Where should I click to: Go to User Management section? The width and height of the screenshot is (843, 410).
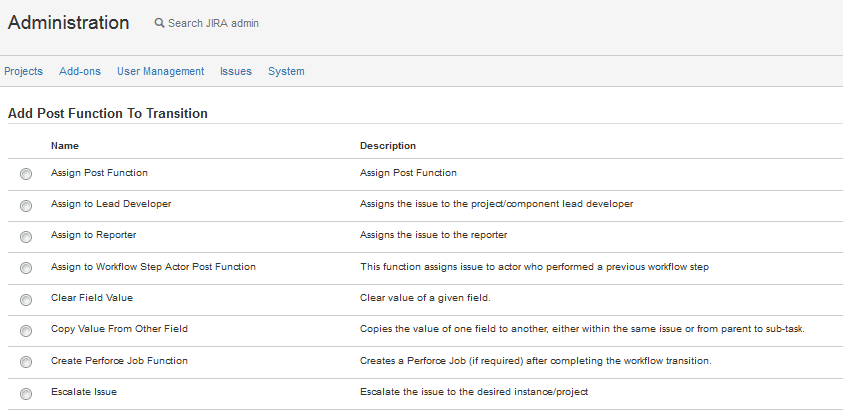(160, 71)
